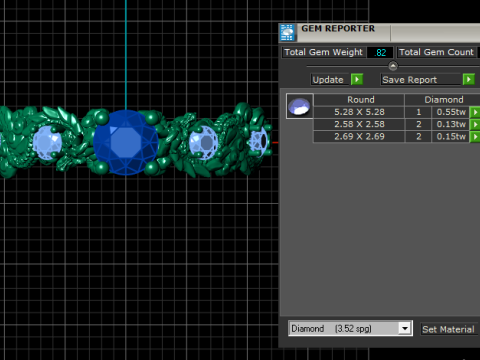Click the .82 total gem weight value
The image size is (480, 360).
[380, 53]
